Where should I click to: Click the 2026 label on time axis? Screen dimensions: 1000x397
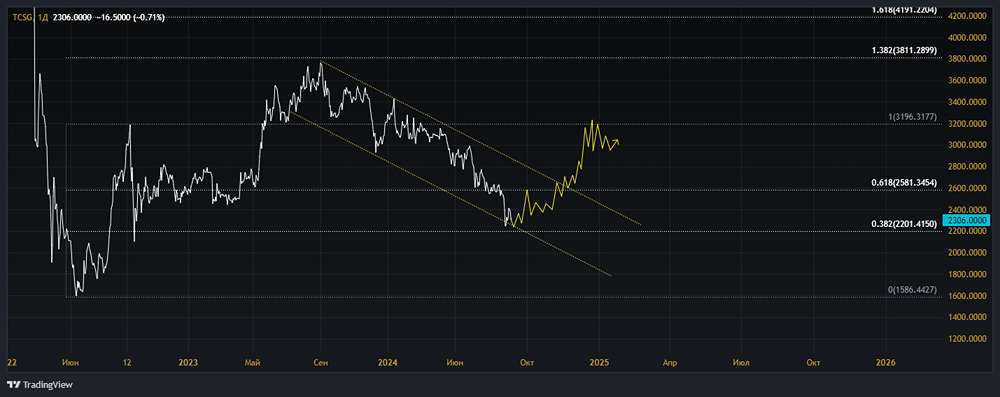[885, 363]
